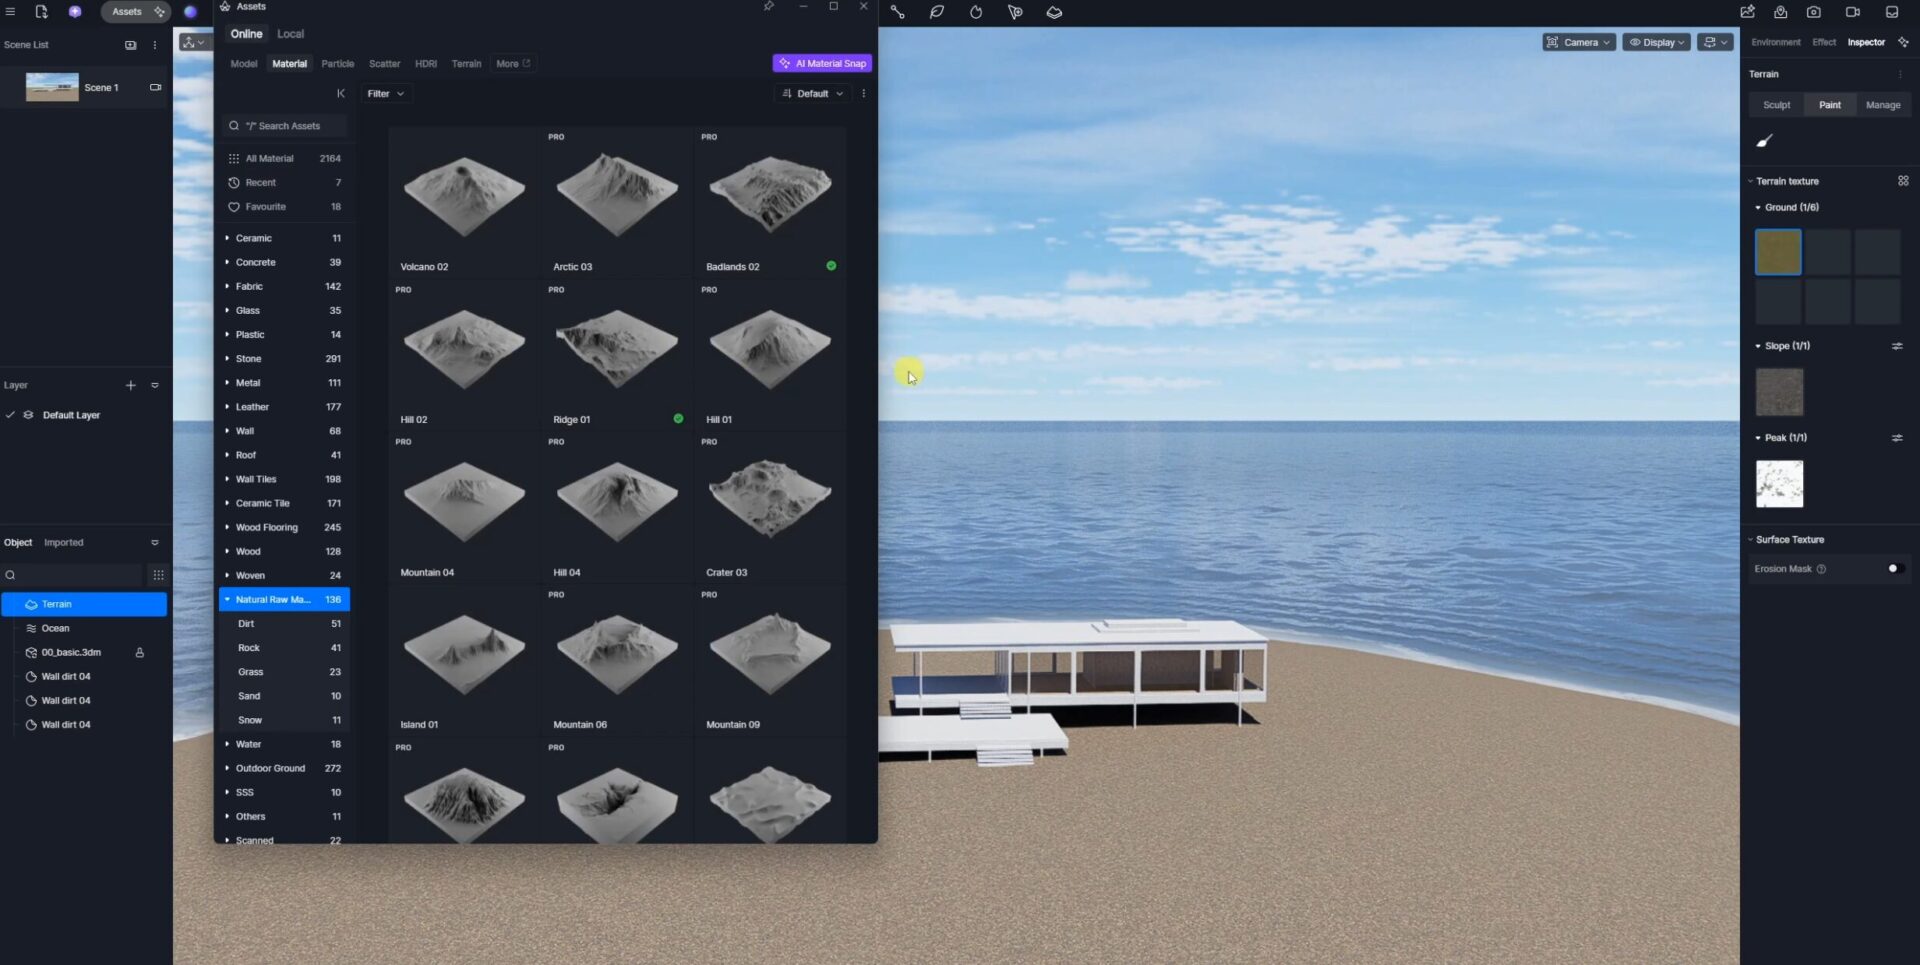Click the pin icon in Assets window

pyautogui.click(x=768, y=7)
